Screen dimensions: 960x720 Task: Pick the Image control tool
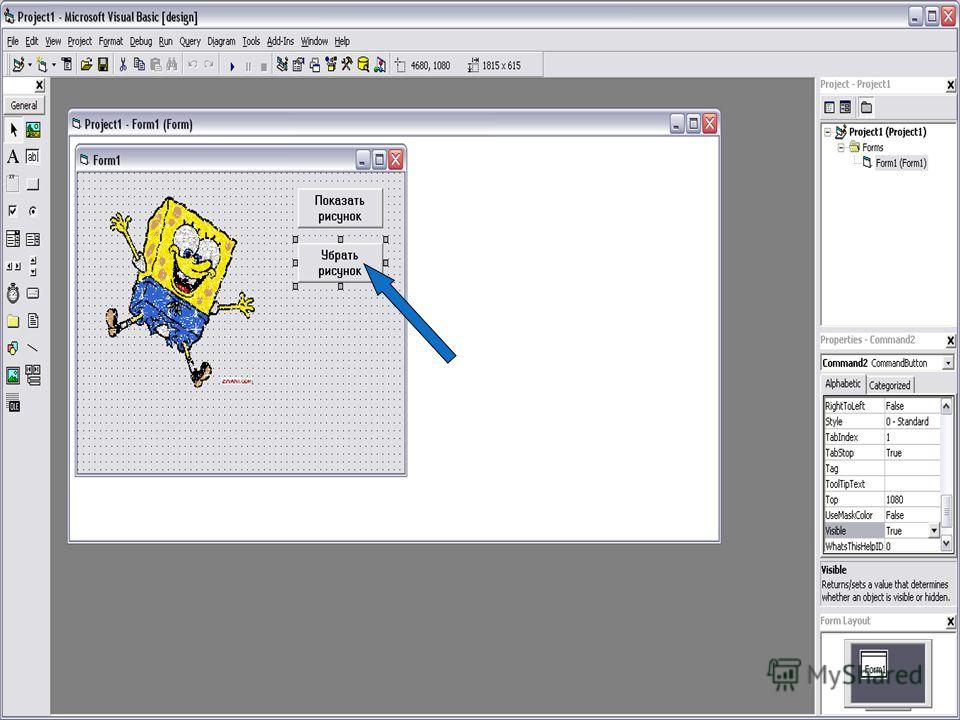13,375
